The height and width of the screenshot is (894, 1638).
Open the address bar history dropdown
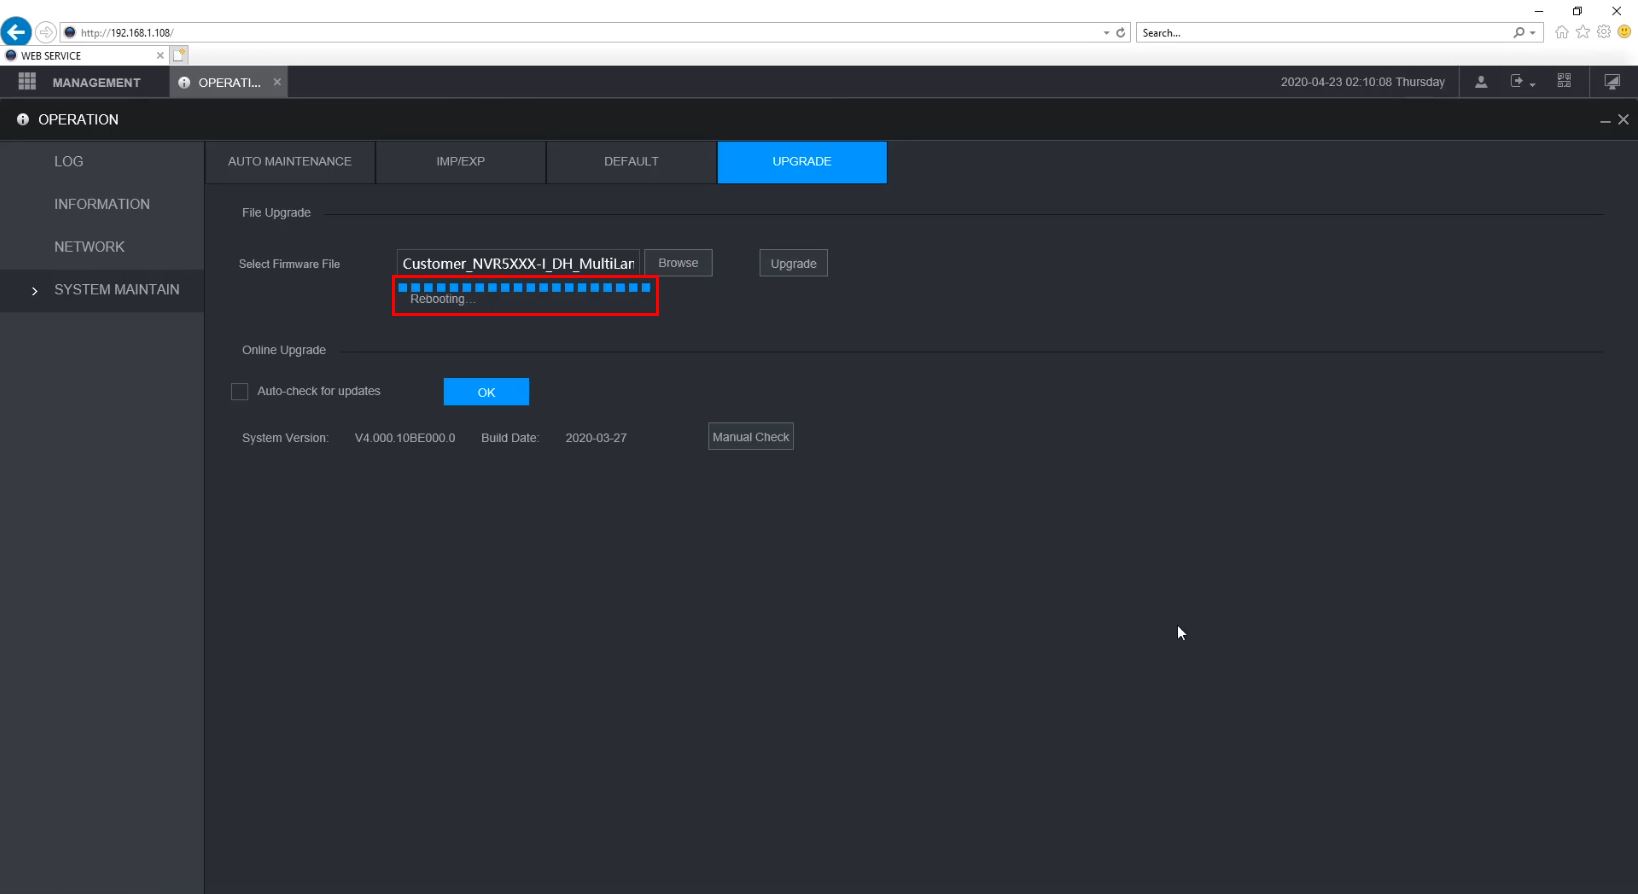pos(1106,33)
